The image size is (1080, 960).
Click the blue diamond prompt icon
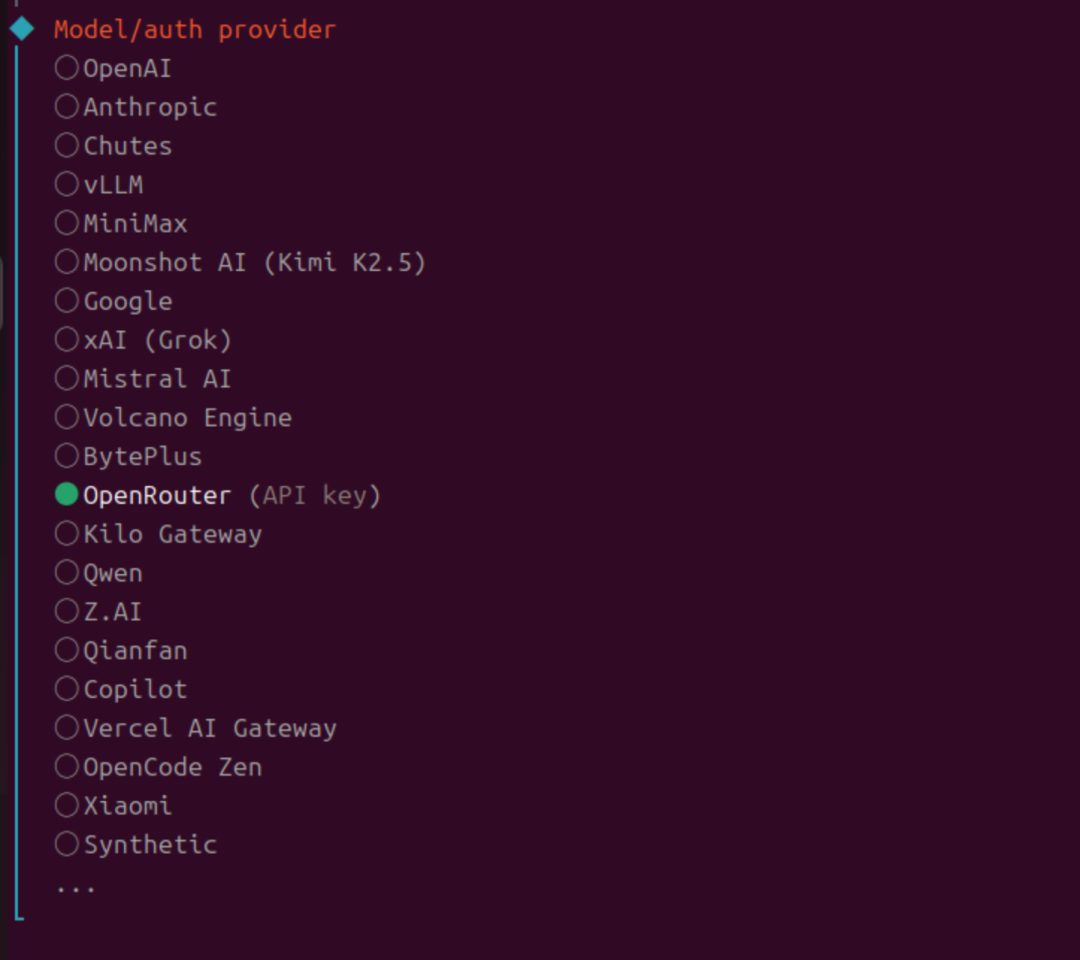[x=22, y=29]
